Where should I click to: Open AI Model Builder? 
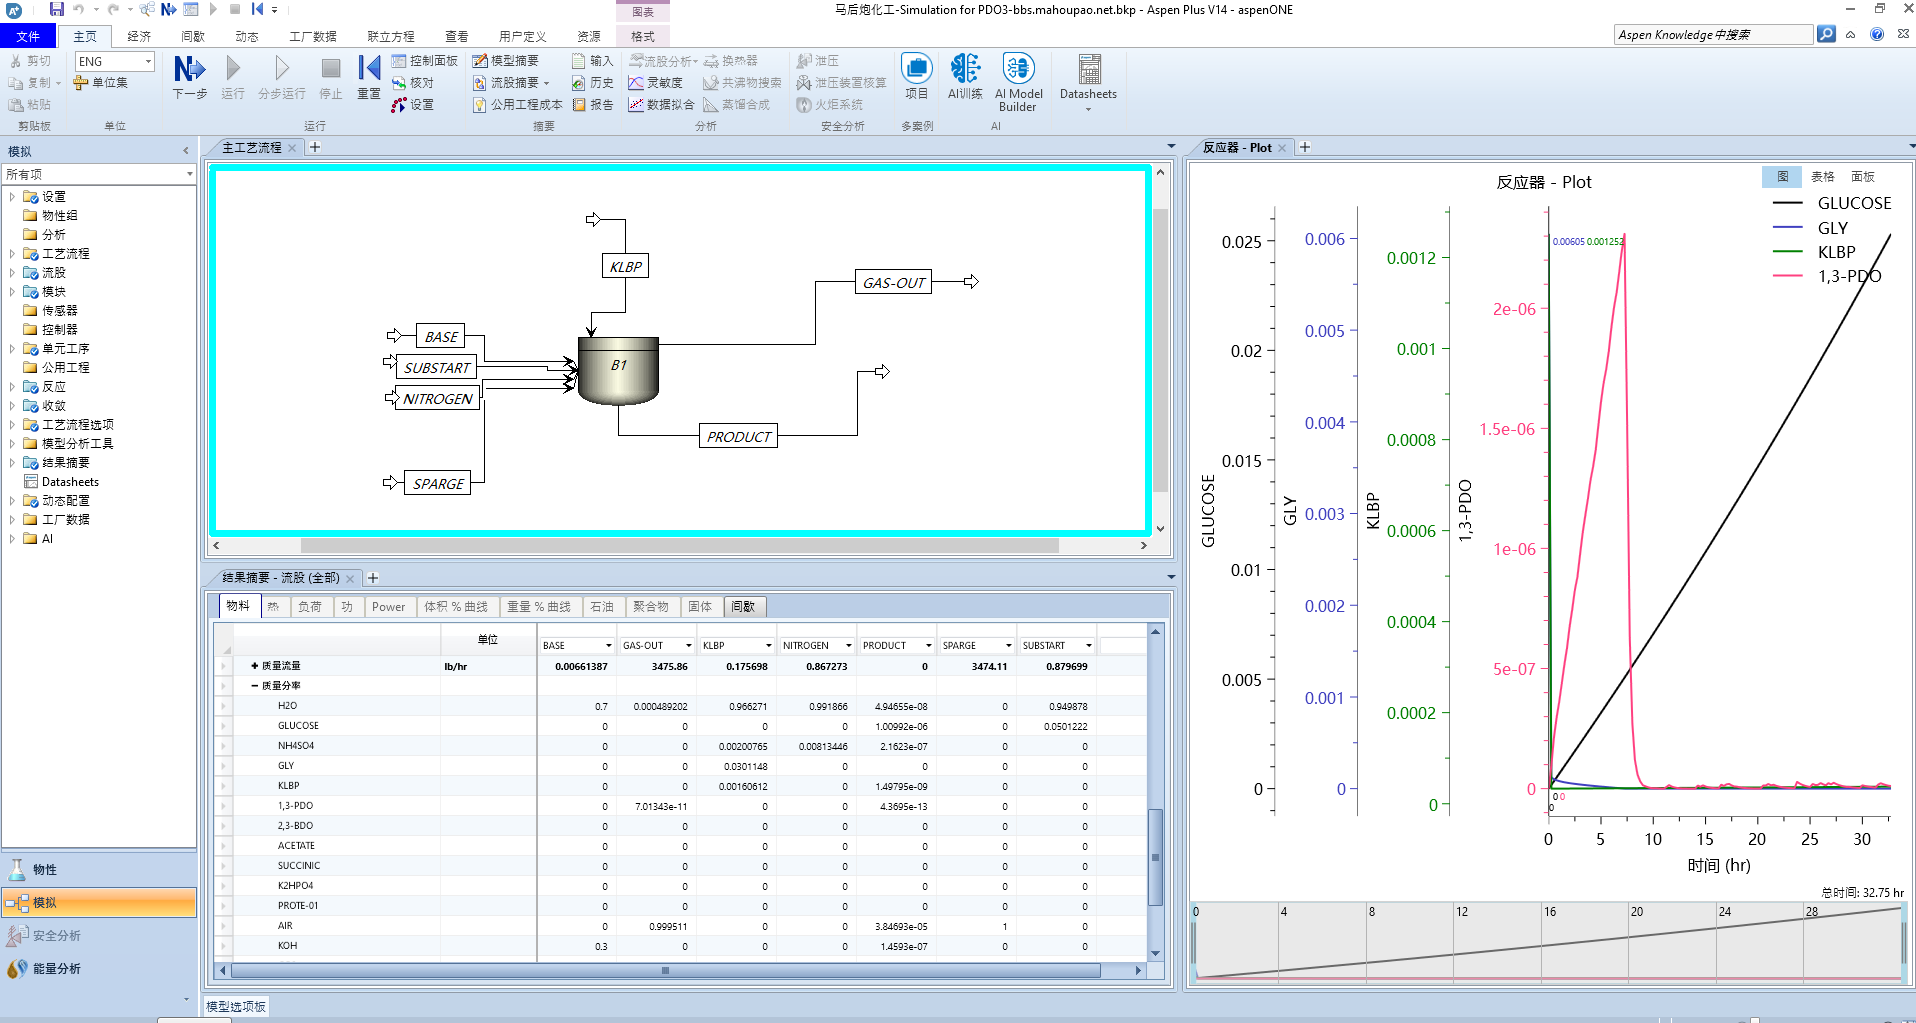(1018, 82)
